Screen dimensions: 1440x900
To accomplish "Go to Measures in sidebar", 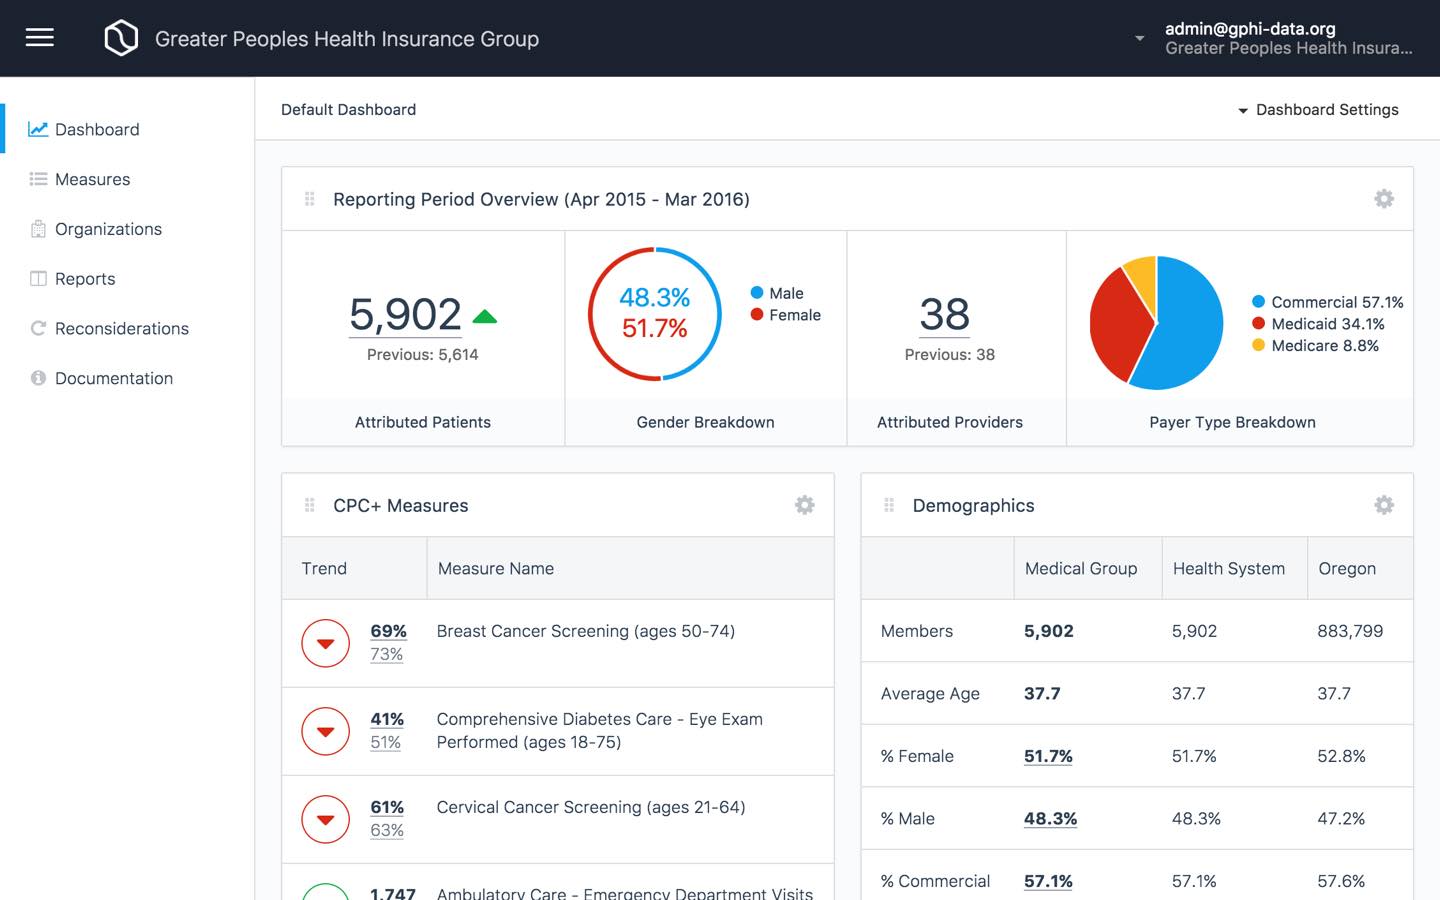I will [92, 179].
